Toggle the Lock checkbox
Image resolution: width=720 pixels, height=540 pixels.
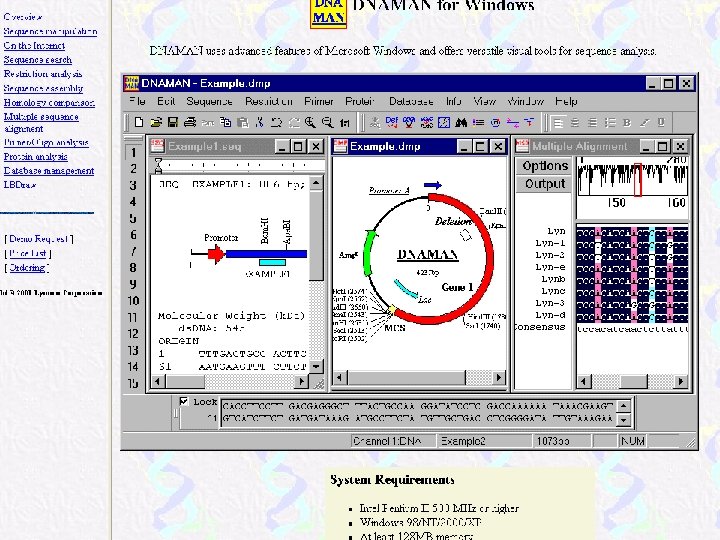coord(183,401)
